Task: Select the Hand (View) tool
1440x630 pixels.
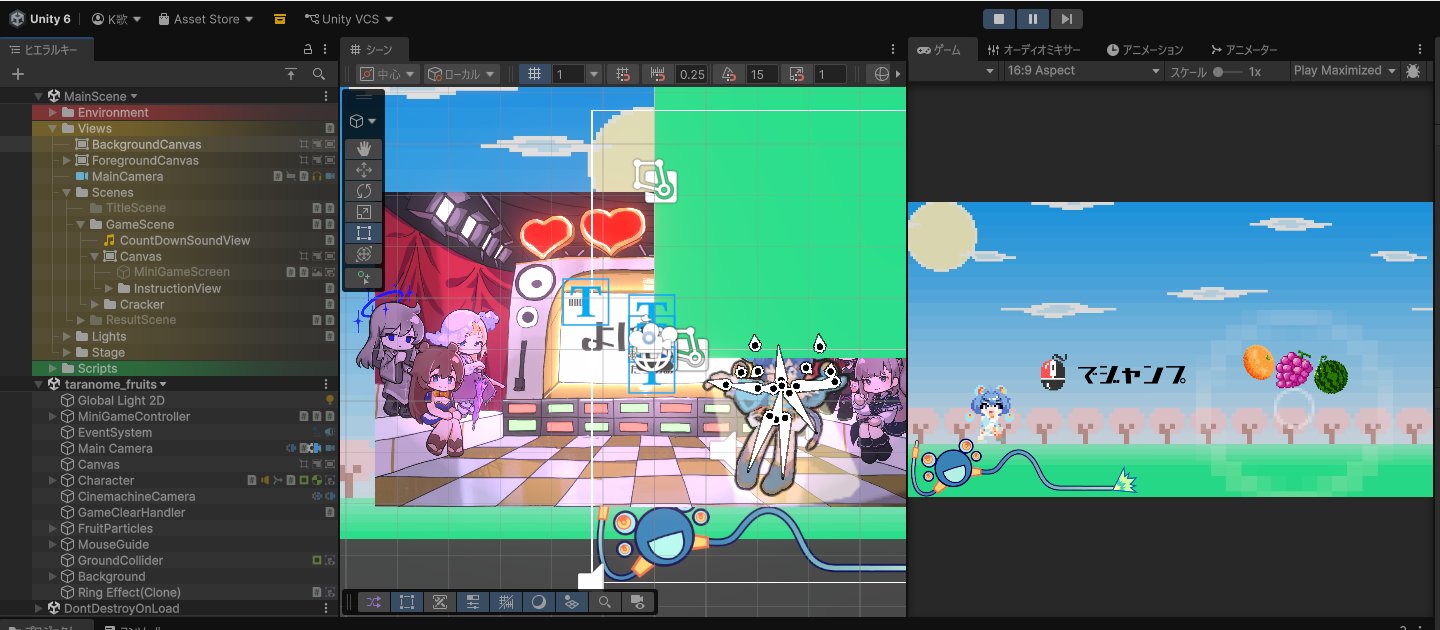Action: [364, 149]
